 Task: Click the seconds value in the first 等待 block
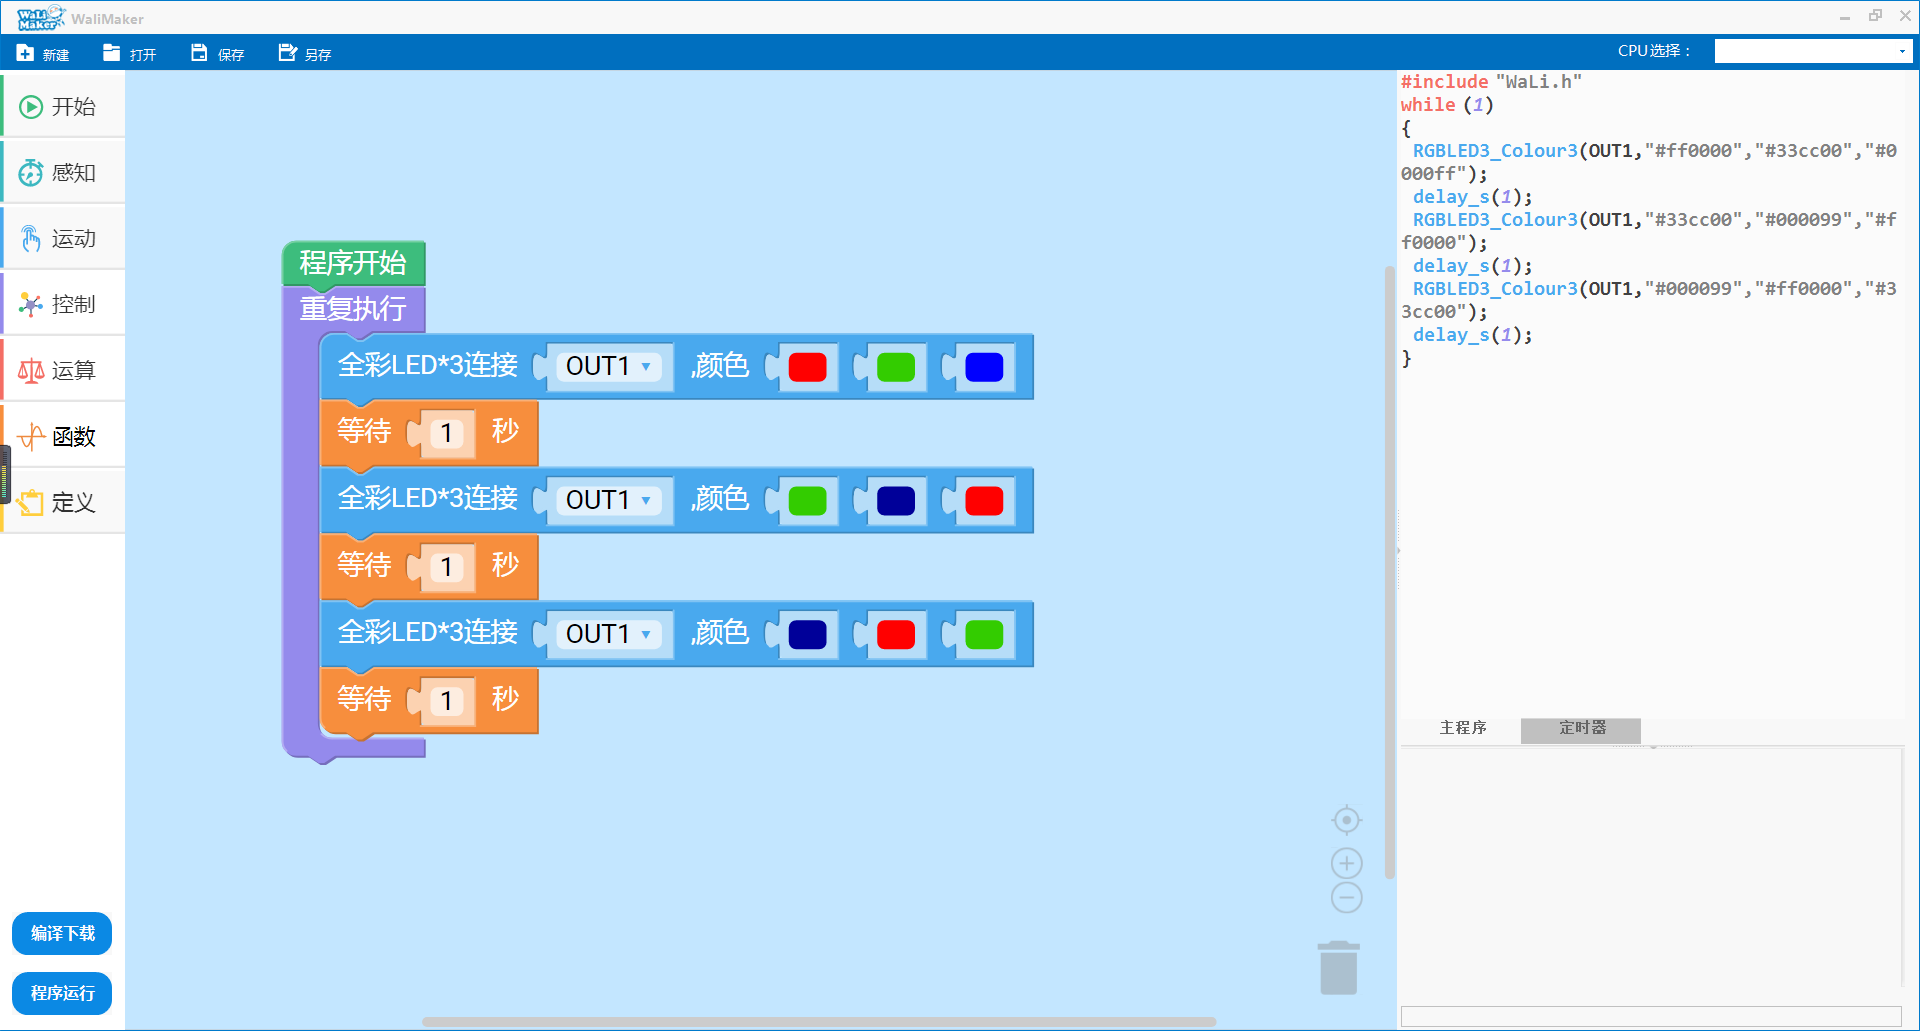[x=446, y=434]
